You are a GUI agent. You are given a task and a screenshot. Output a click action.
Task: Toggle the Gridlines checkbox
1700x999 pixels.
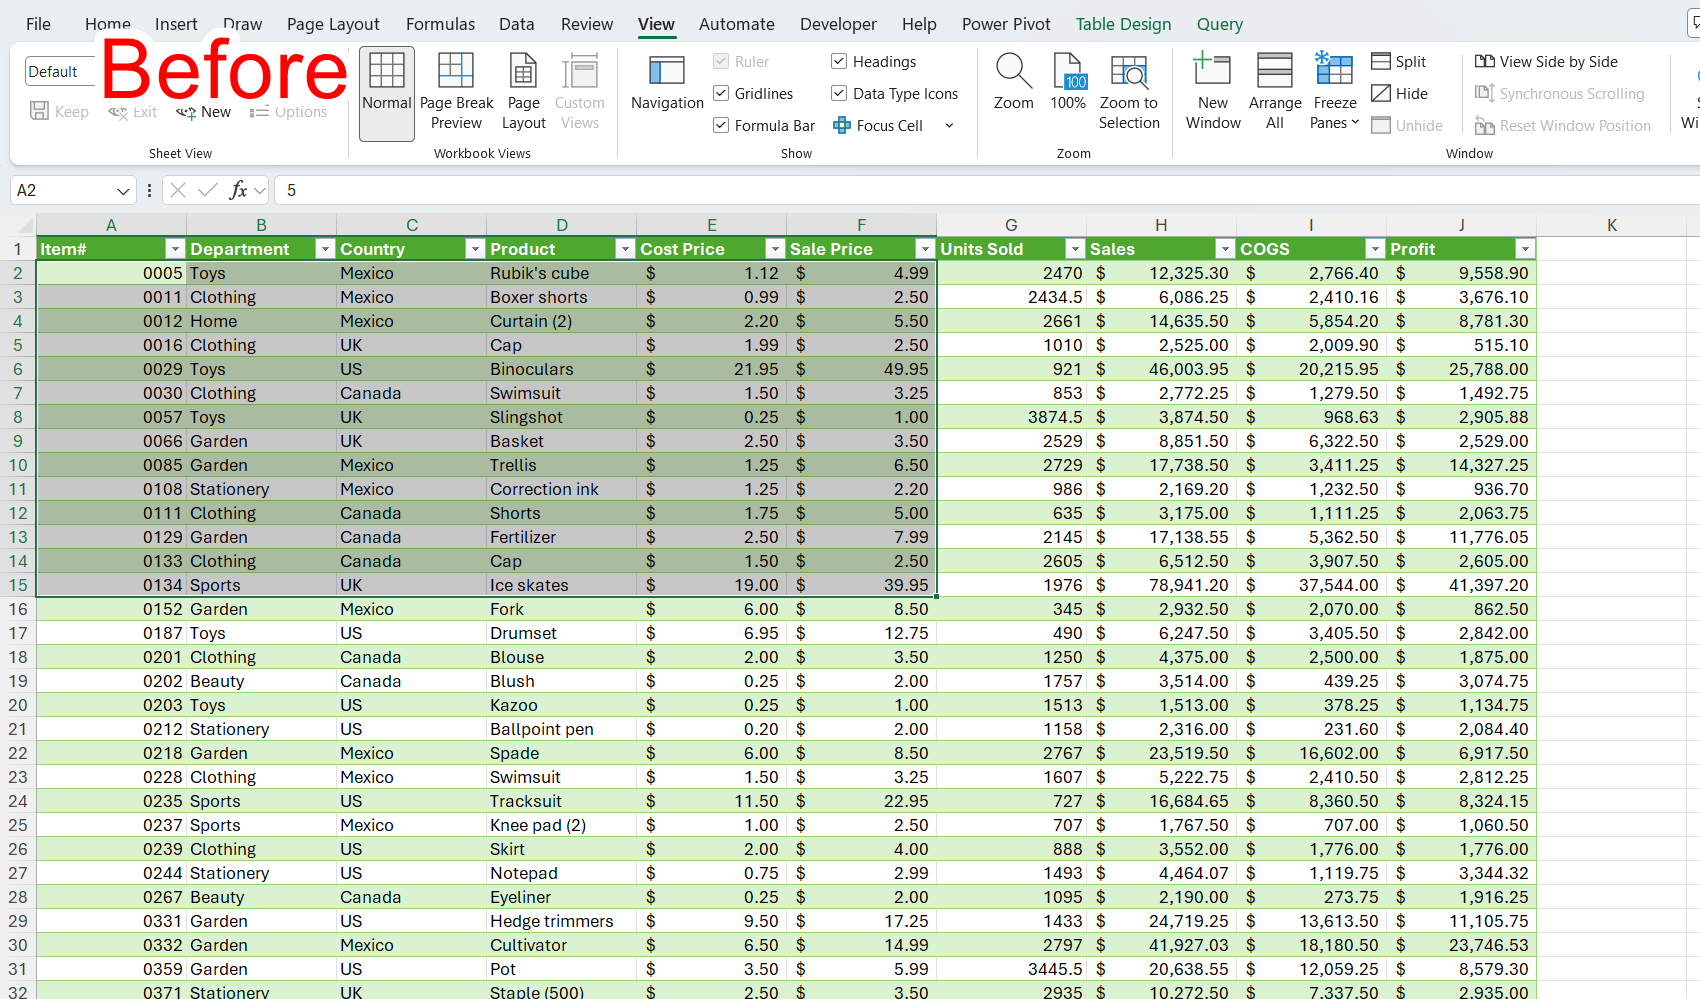tap(721, 94)
